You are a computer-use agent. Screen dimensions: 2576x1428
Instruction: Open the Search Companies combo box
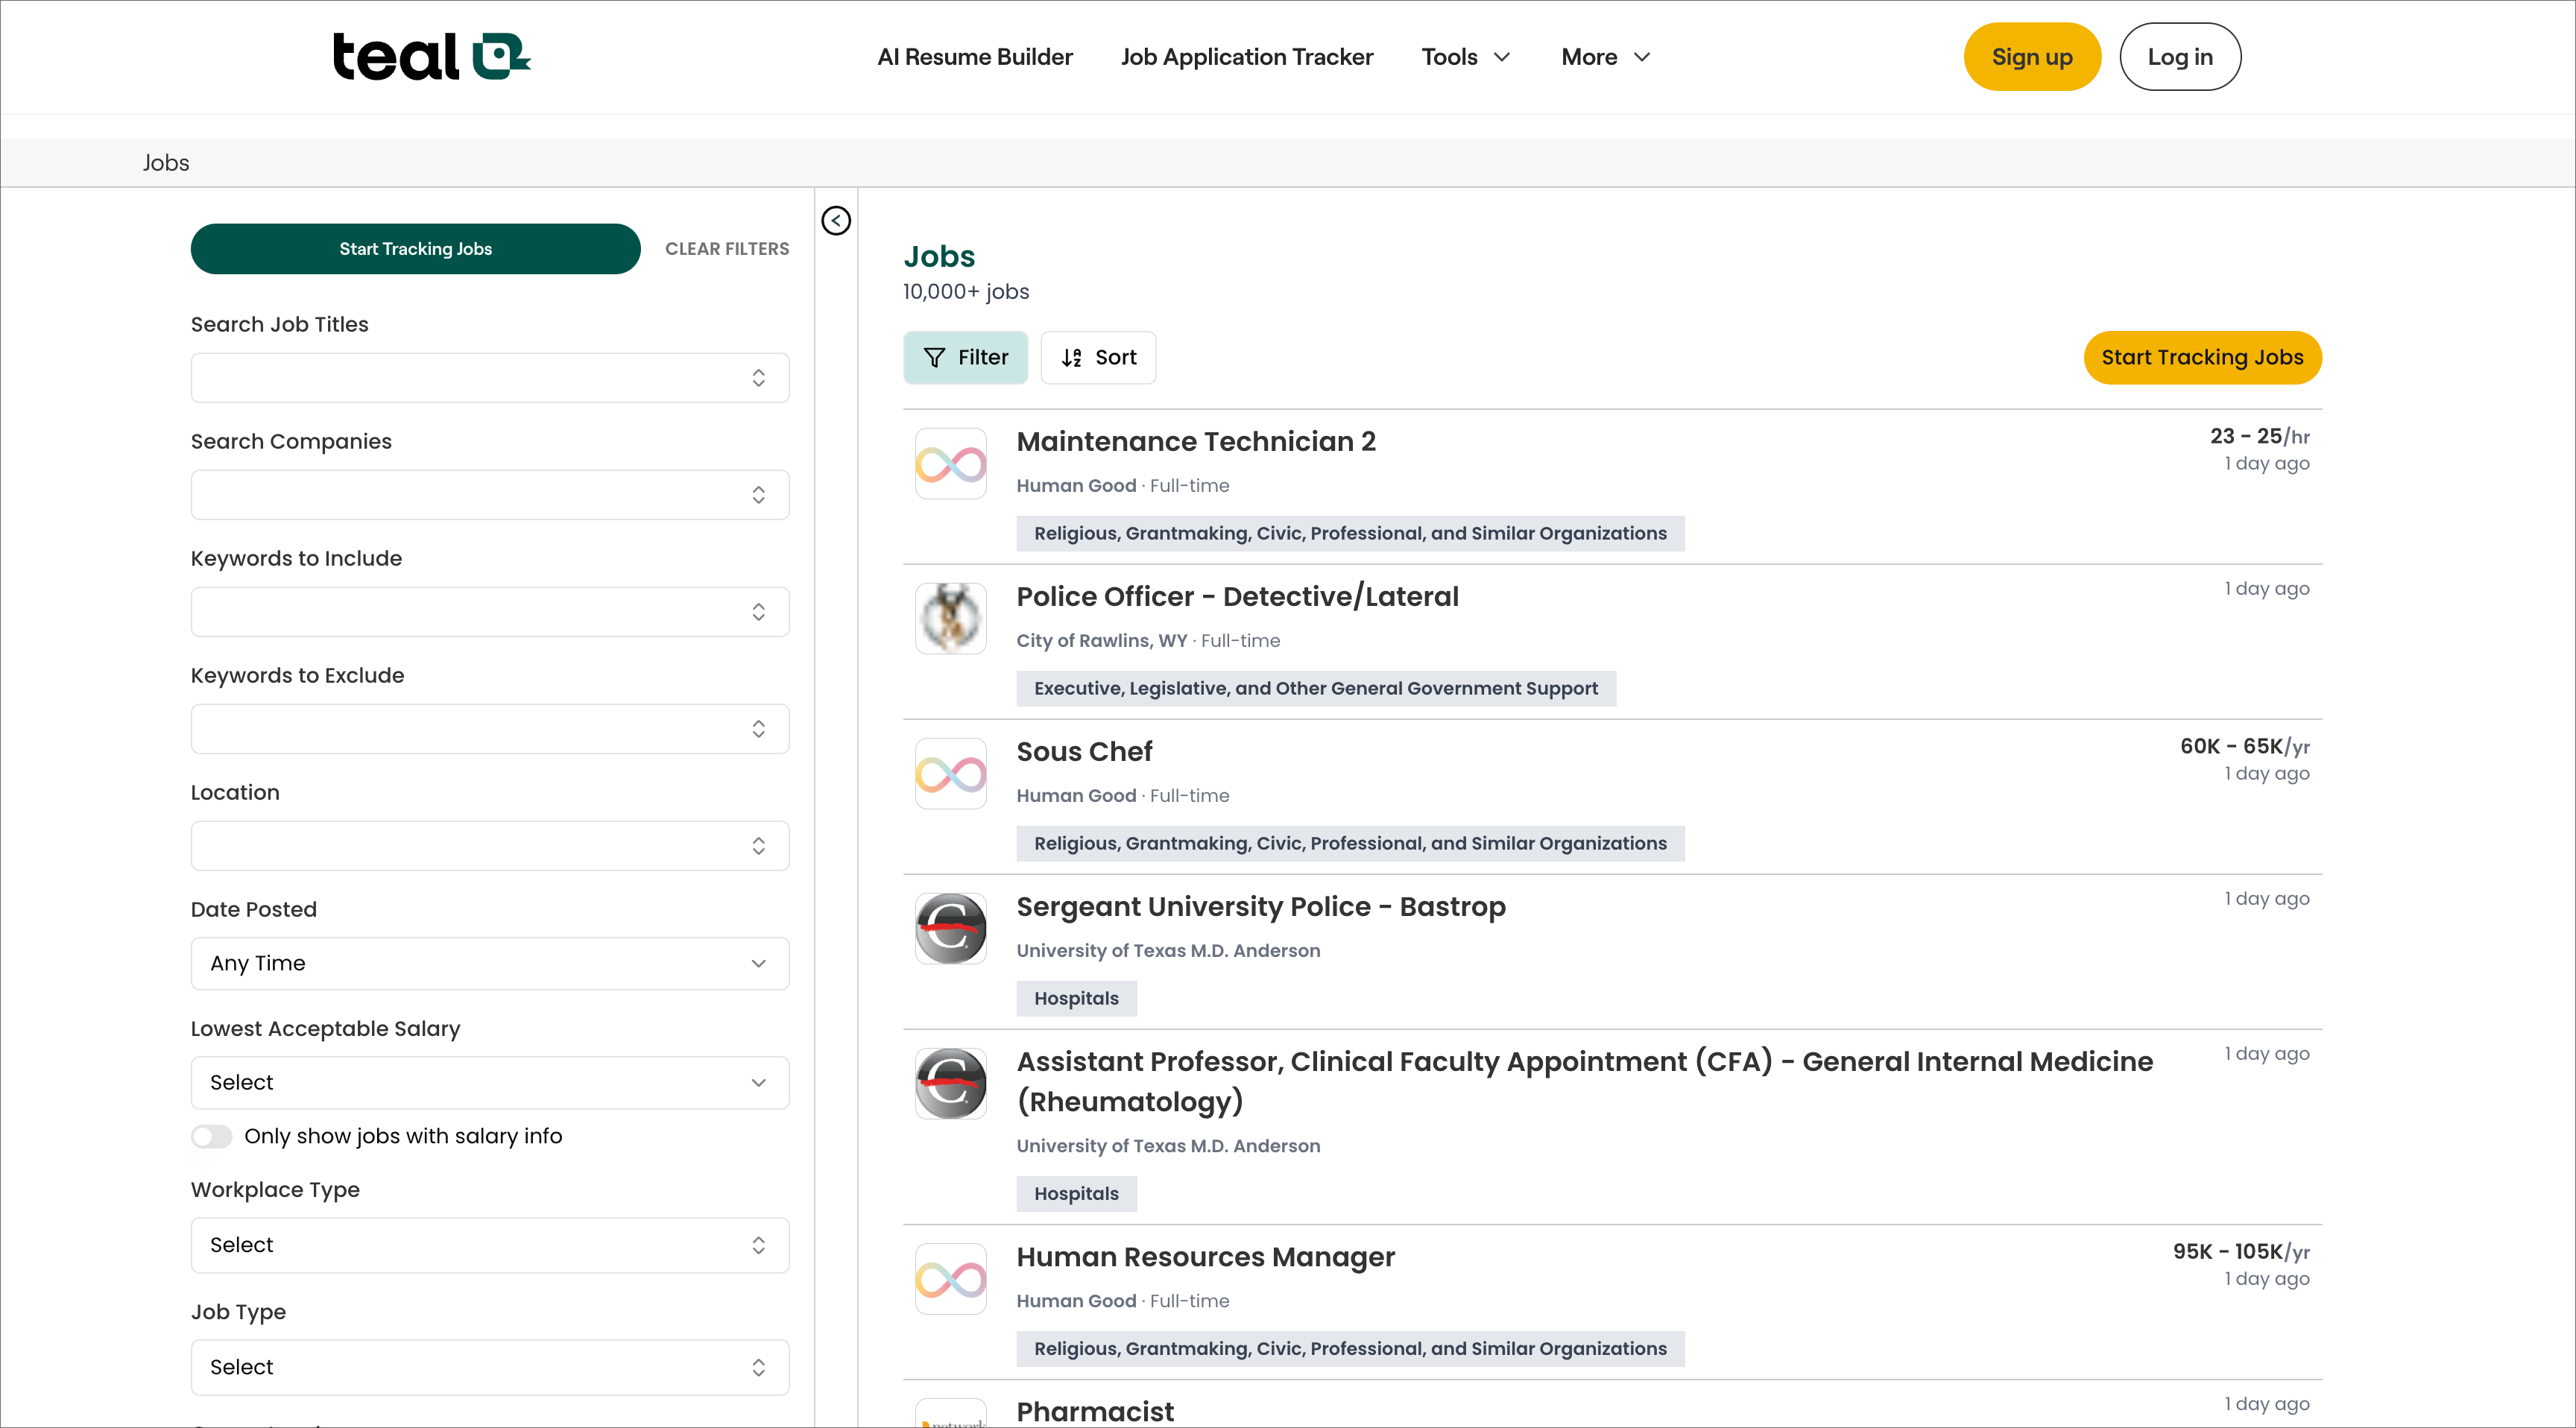pyautogui.click(x=490, y=495)
